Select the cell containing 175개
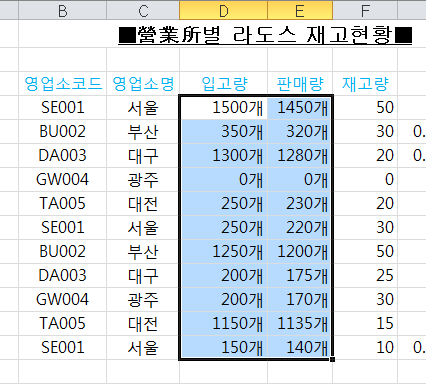426x384 pixels. 300,275
